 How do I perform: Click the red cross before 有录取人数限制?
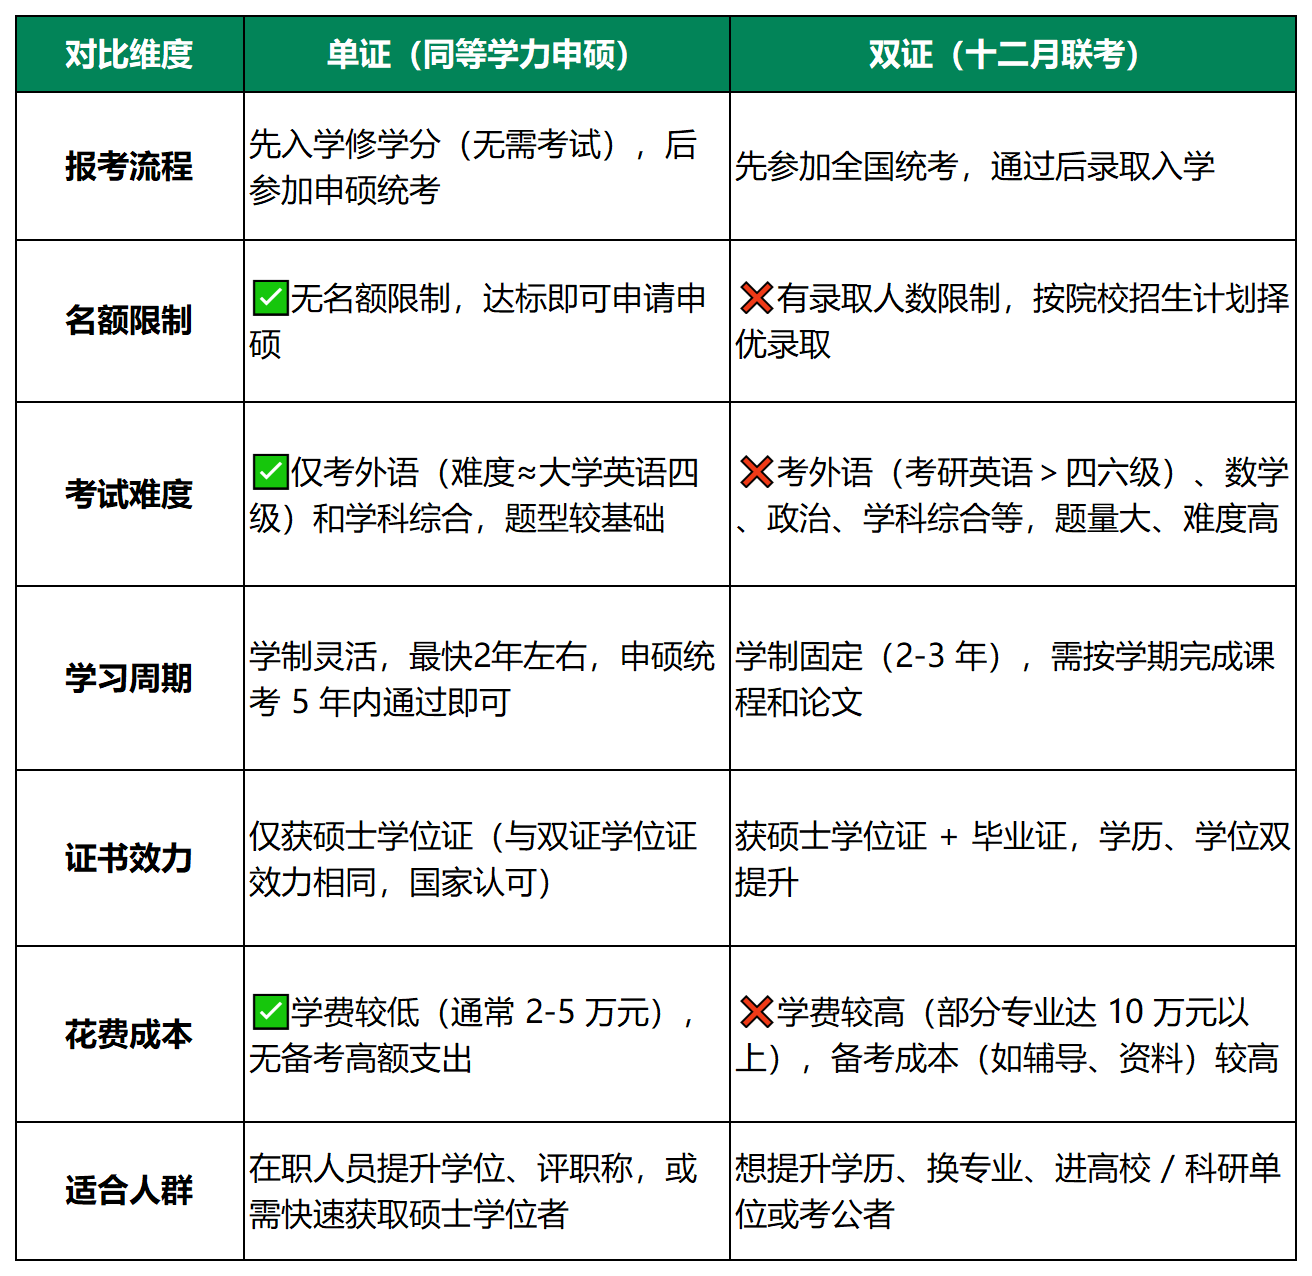coord(757,297)
